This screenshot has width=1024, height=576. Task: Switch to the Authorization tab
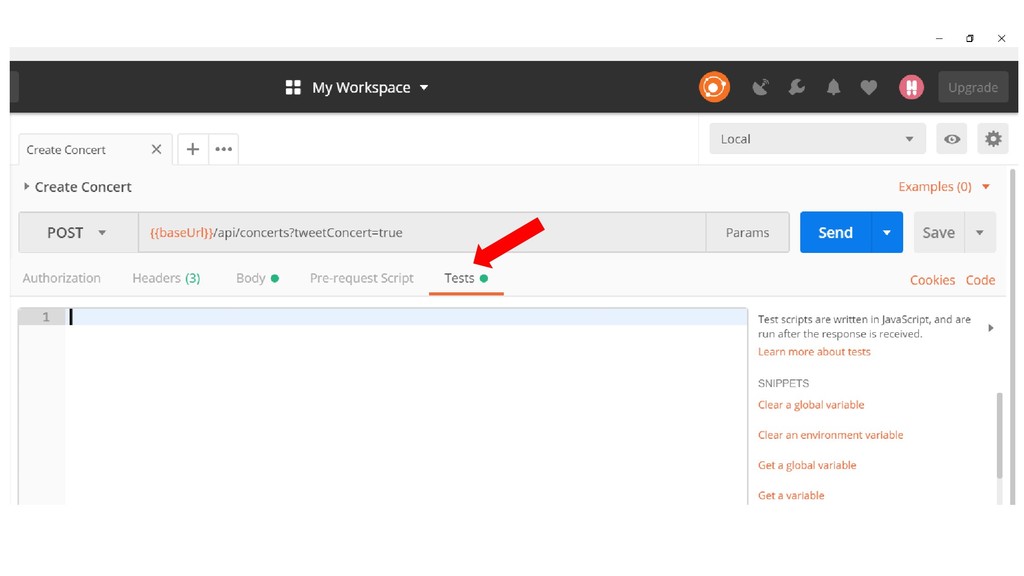(61, 278)
